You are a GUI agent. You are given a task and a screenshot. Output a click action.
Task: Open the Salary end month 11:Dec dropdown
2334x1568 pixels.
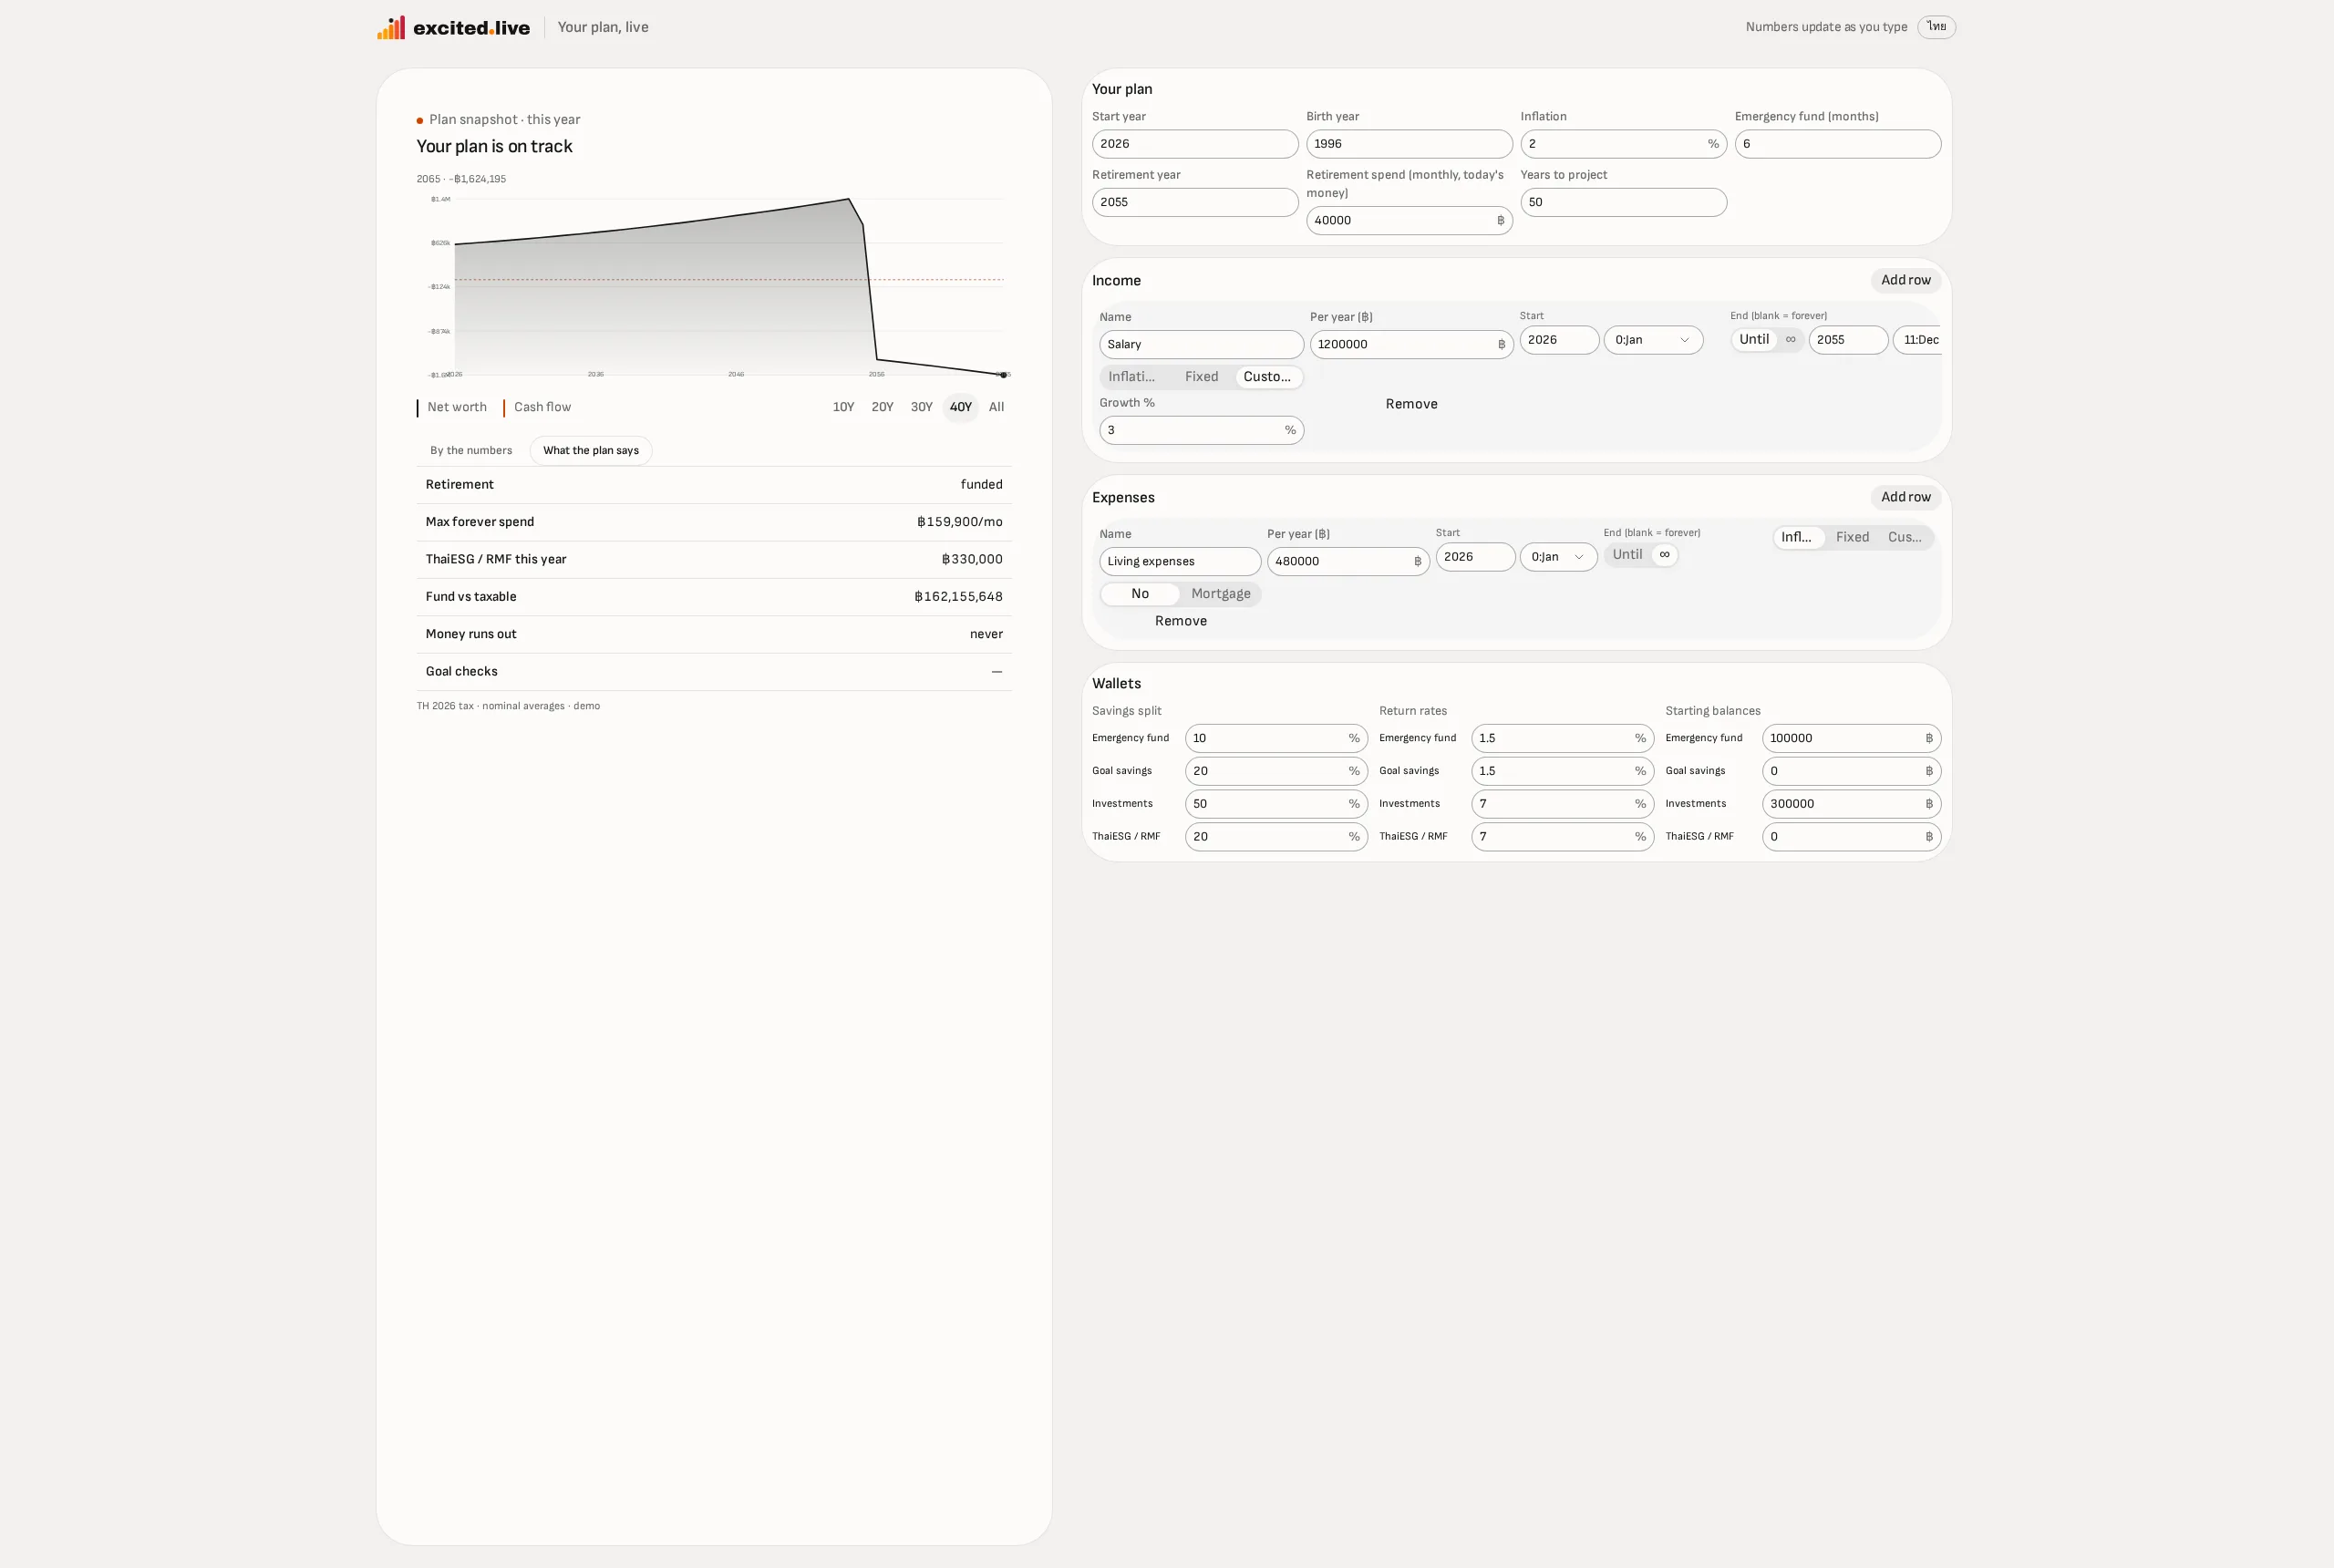1917,340
